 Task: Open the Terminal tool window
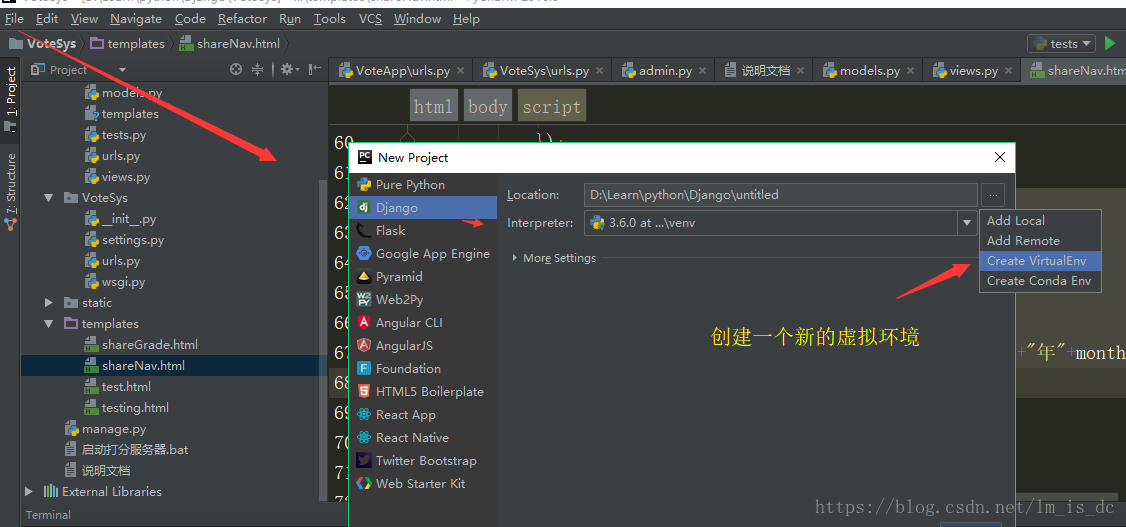coord(48,515)
